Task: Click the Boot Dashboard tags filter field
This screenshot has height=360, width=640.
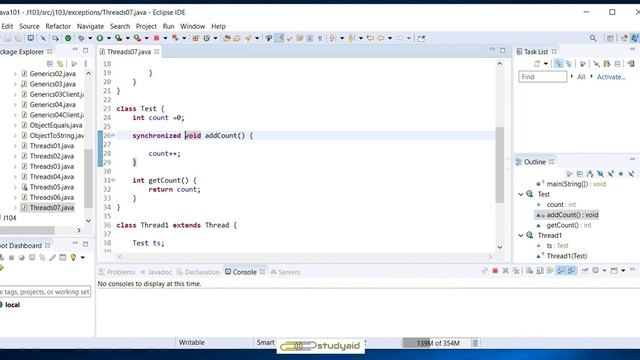Action: (45, 291)
